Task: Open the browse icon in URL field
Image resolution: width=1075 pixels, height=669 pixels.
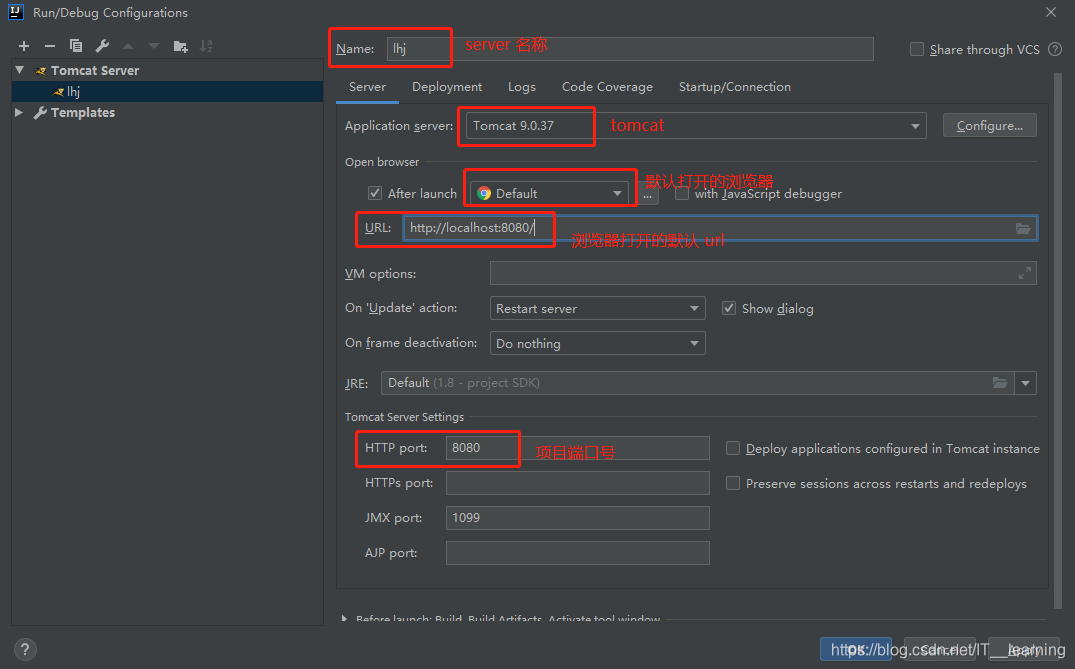Action: click(1023, 228)
